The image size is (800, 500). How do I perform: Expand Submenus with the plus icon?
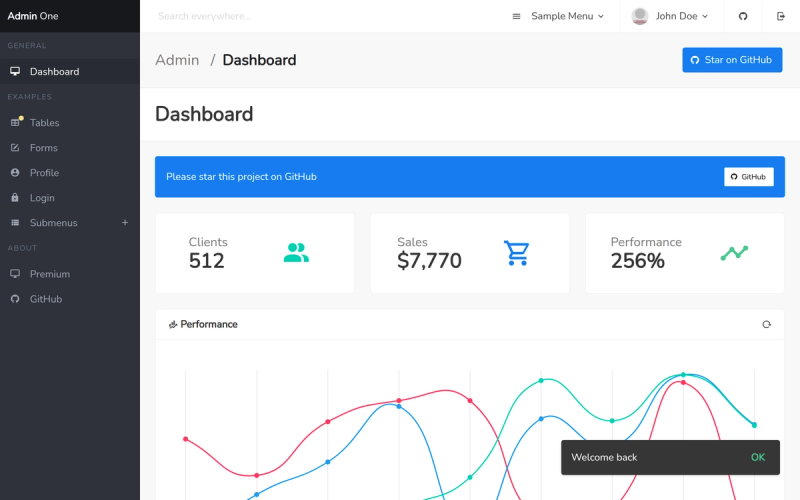125,222
